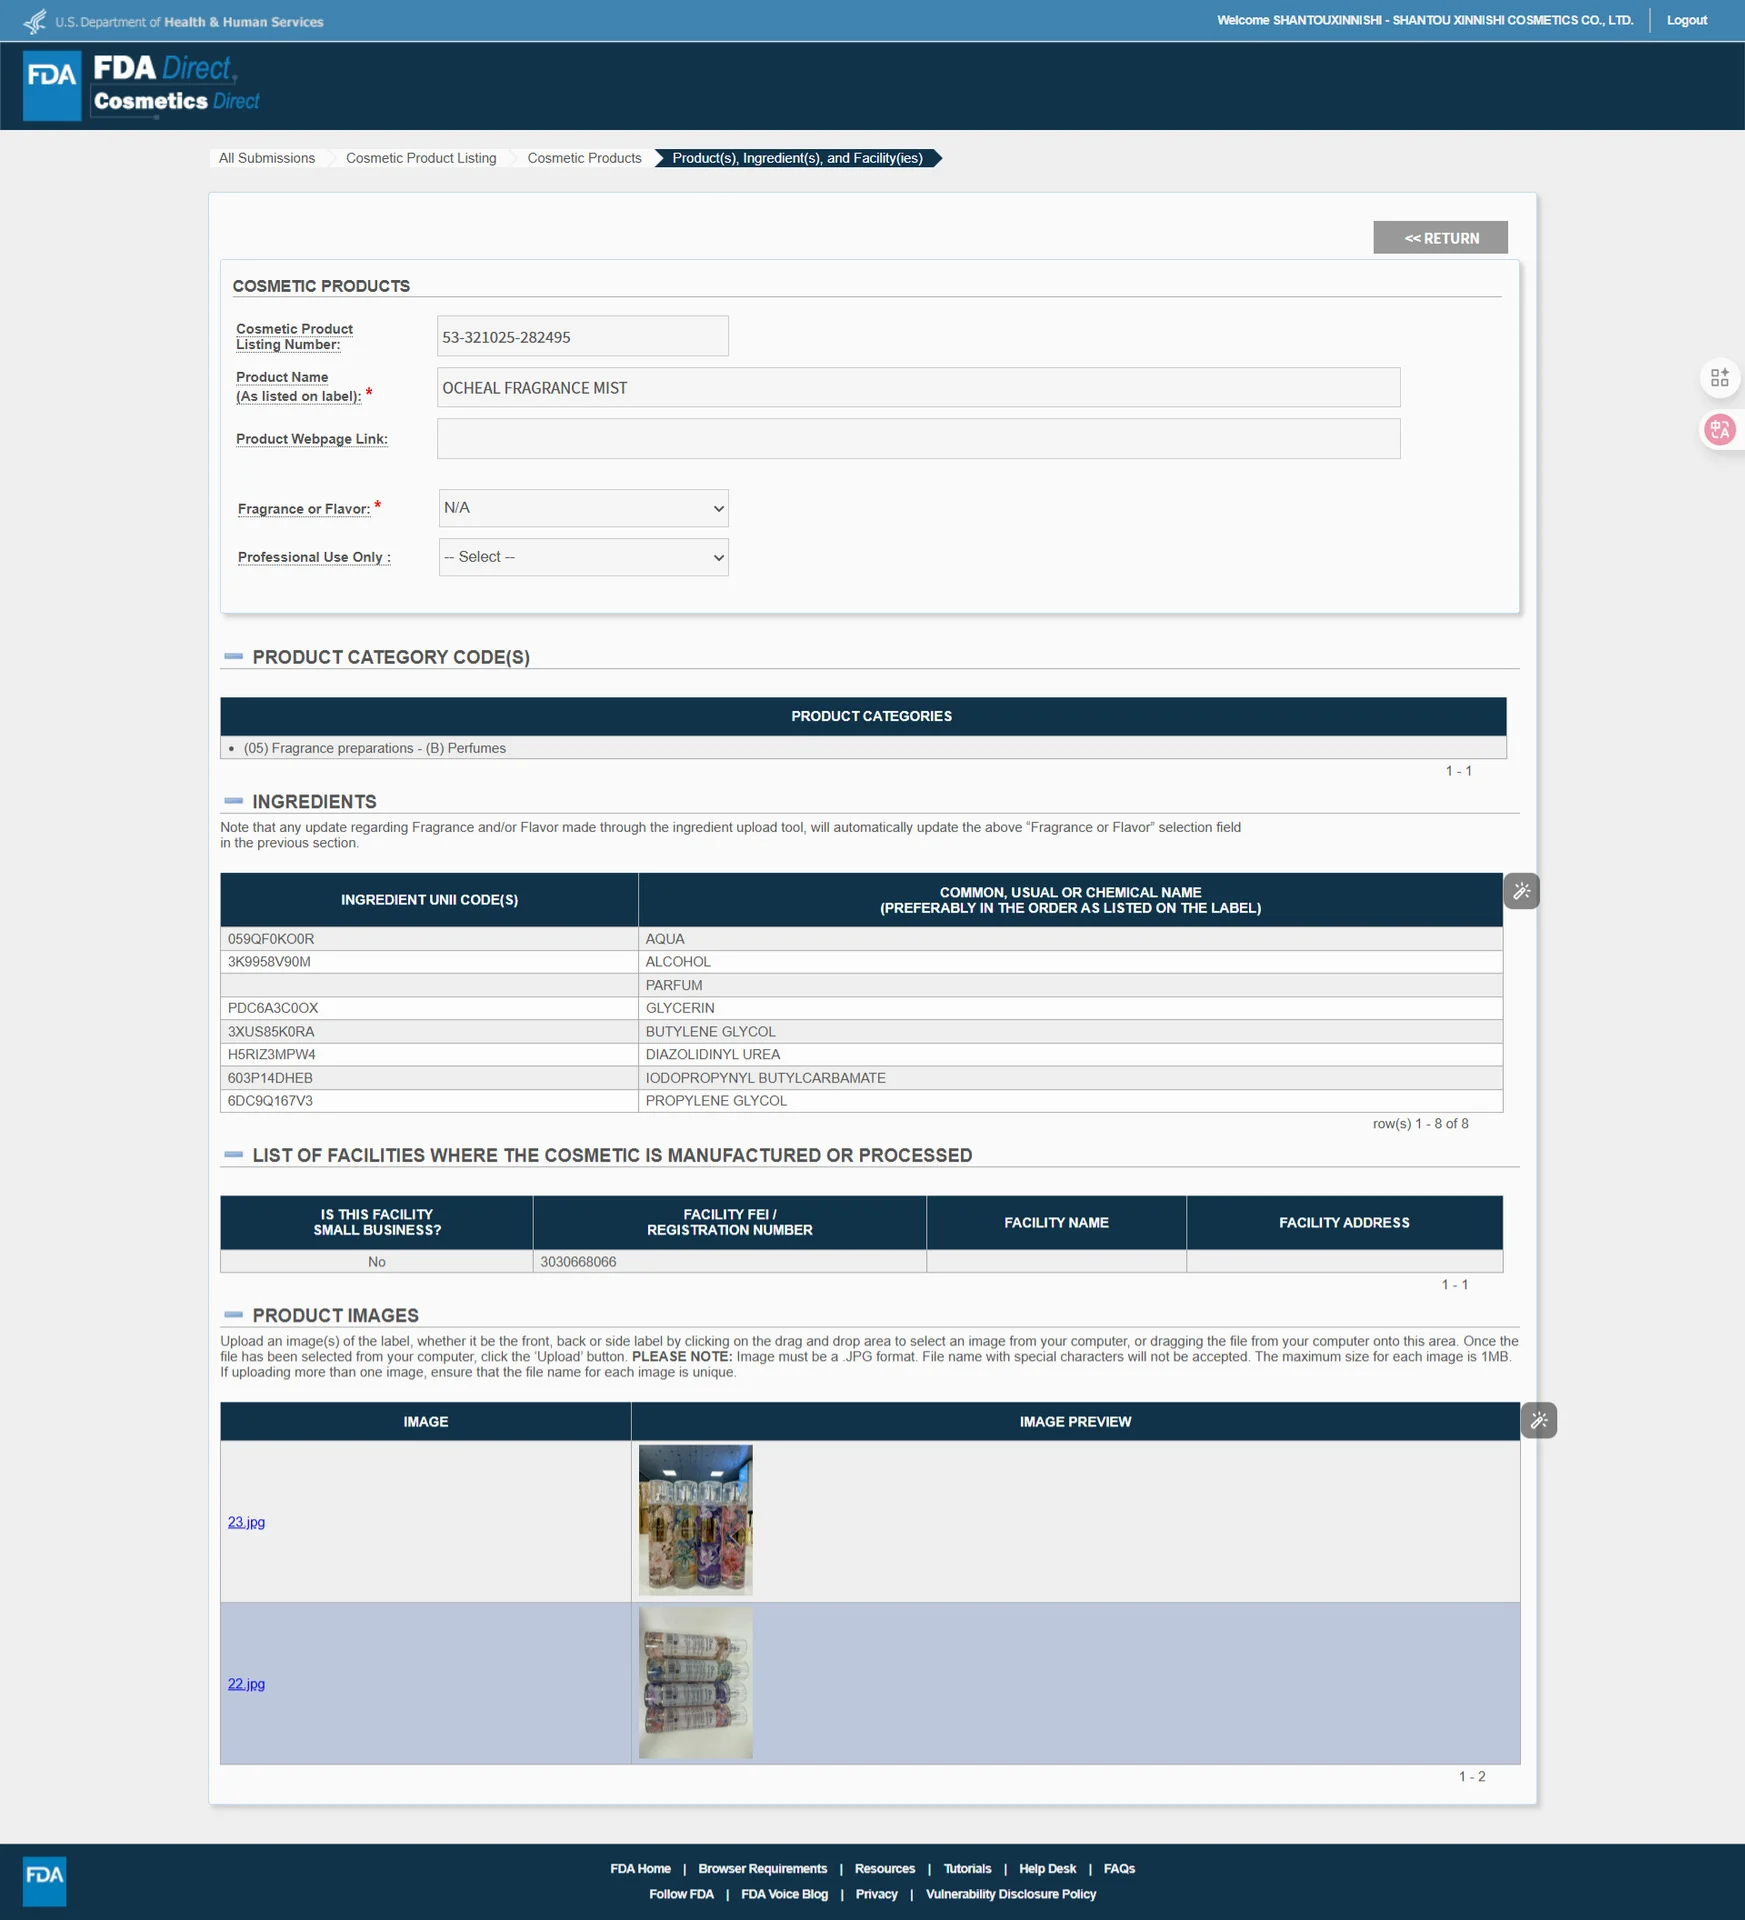Click the Common, Usual or Chemical Name header
Viewport: 1745px width, 1920px height.
tap(1070, 900)
